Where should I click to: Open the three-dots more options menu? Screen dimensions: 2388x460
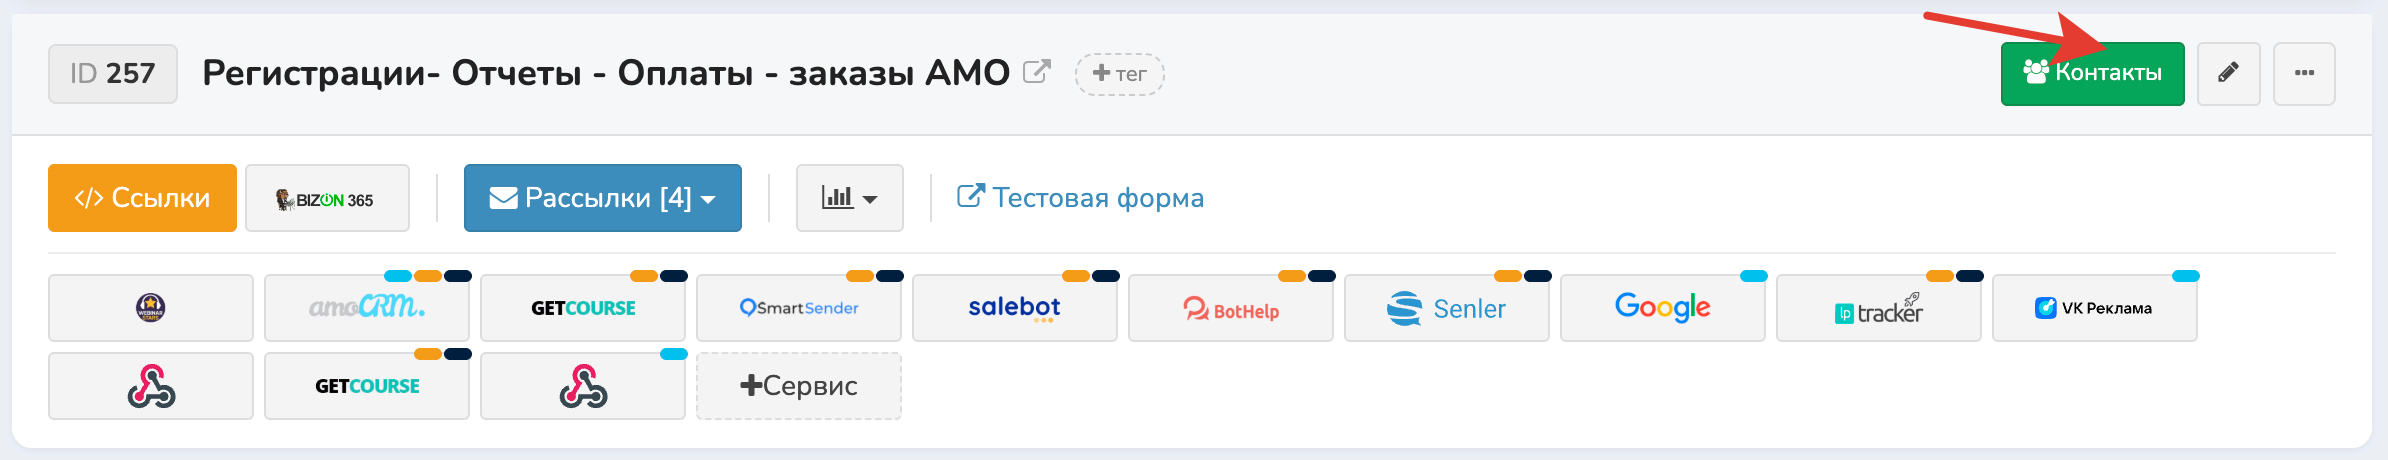coord(2304,73)
